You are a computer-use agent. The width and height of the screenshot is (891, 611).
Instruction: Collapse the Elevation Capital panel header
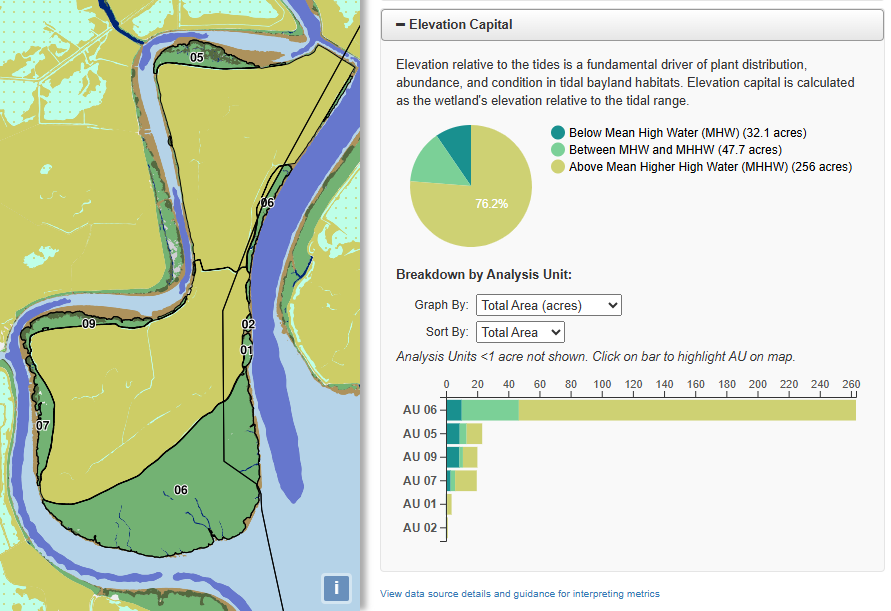point(632,24)
